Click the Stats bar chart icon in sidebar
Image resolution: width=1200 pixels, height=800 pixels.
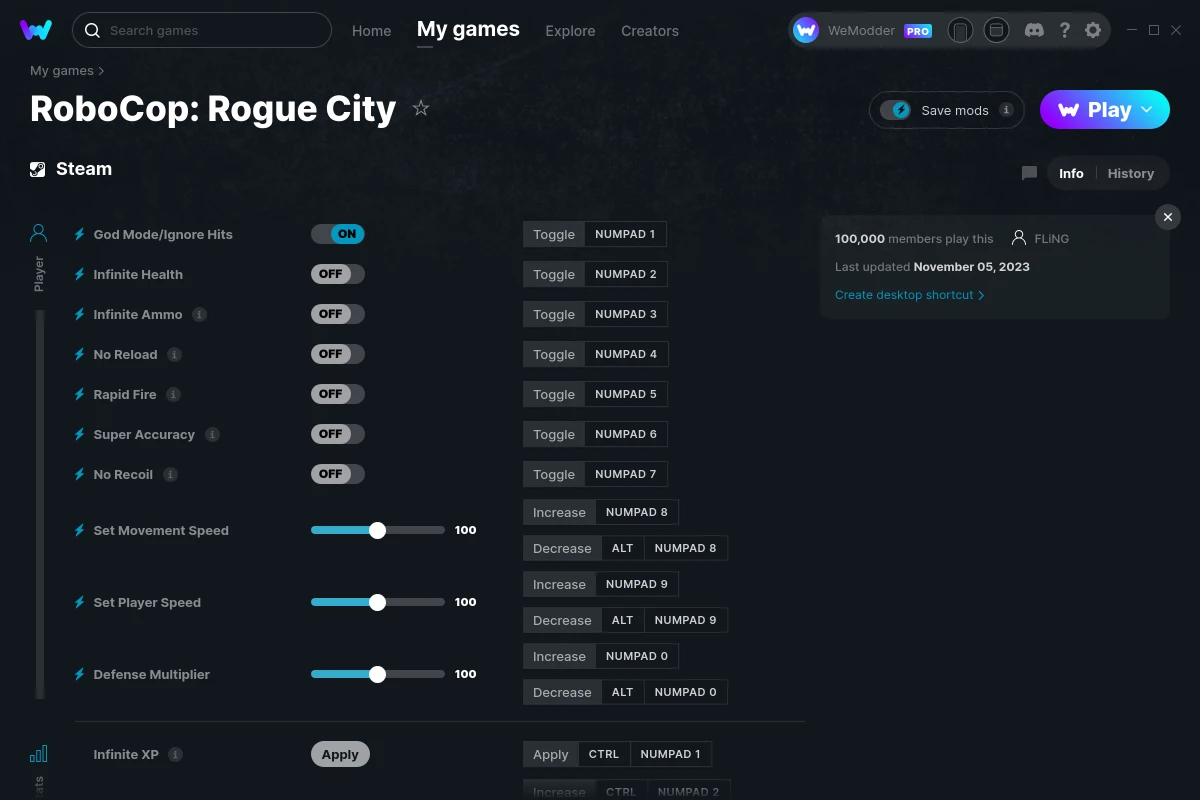click(x=39, y=754)
